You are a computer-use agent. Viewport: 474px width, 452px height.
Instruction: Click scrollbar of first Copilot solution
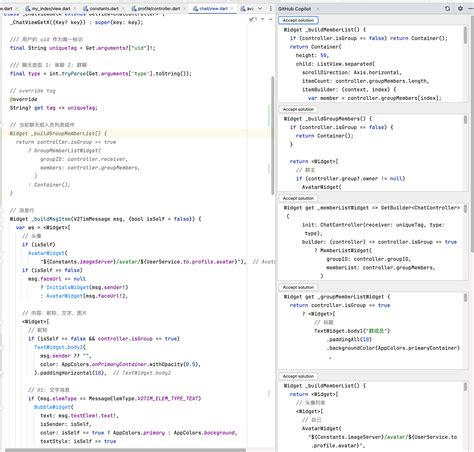(465, 35)
